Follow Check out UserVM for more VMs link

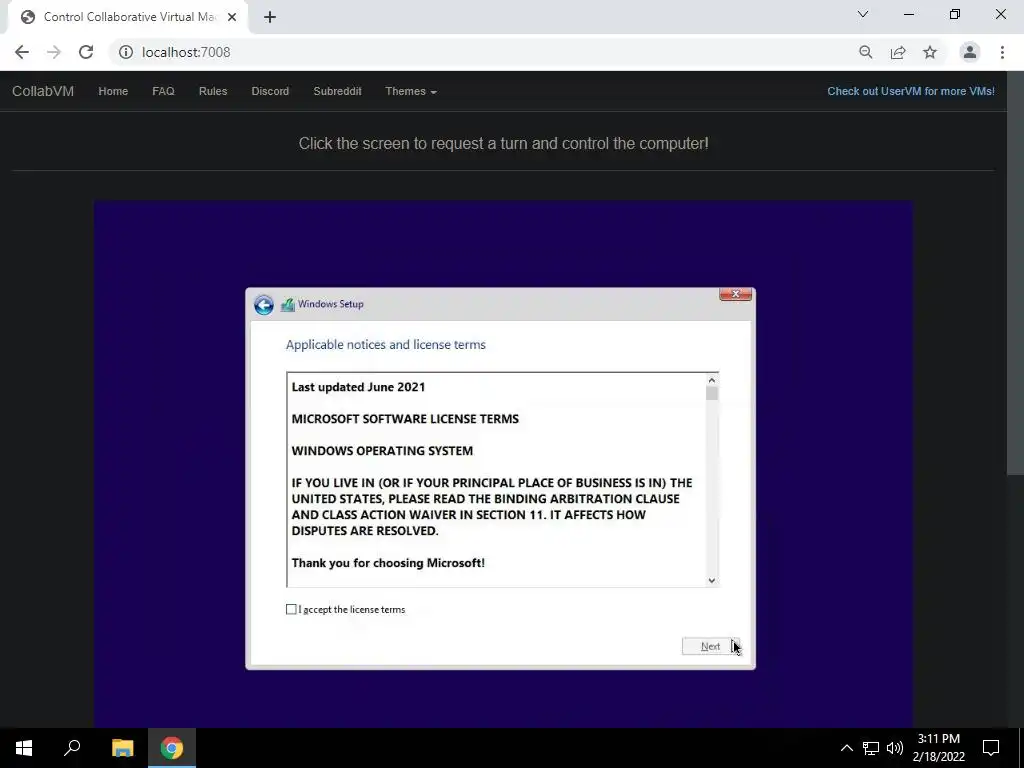(911, 91)
